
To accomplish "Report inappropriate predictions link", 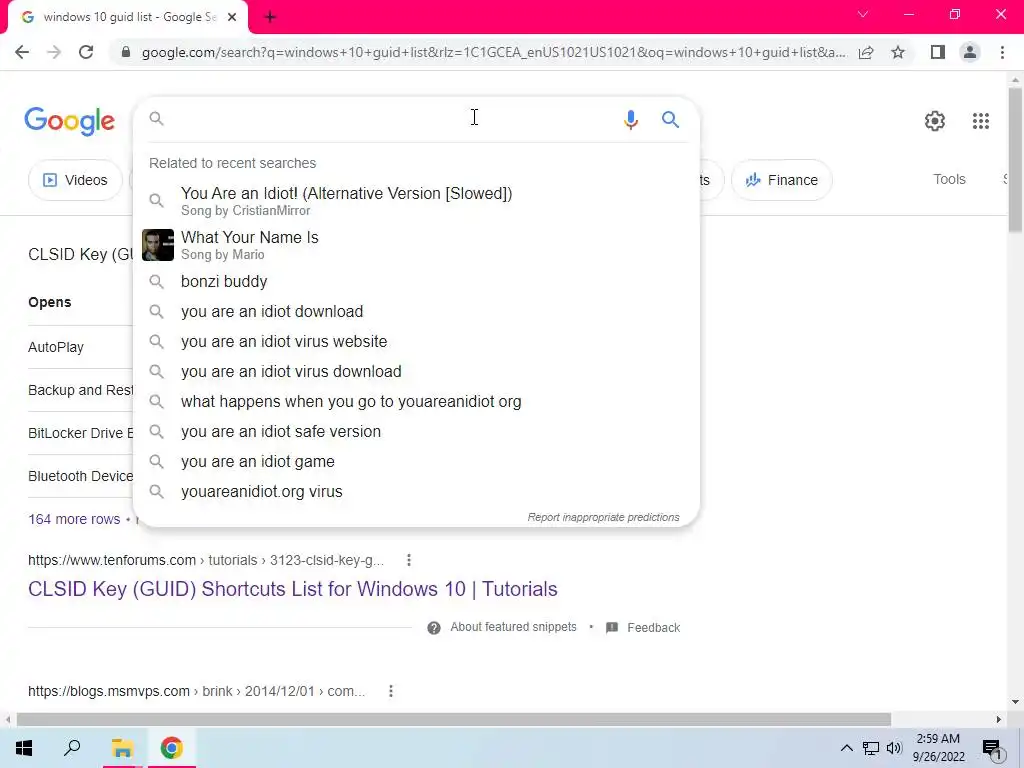I will (603, 517).
